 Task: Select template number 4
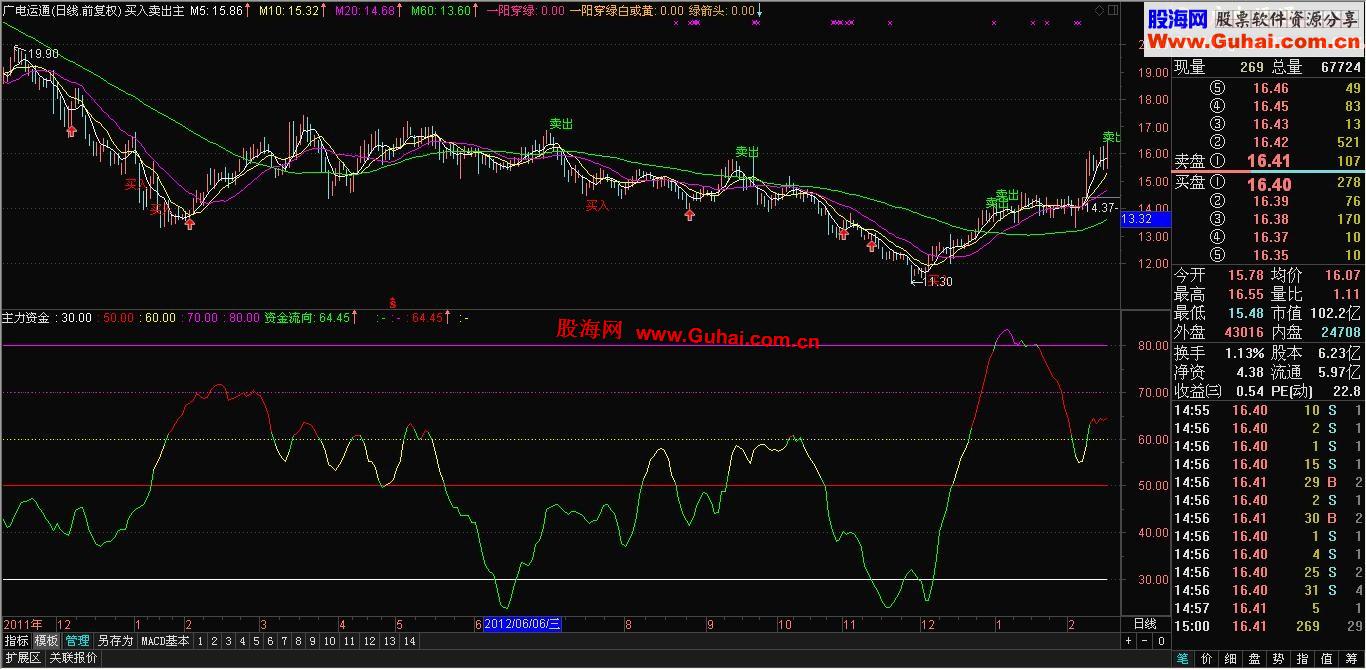click(242, 641)
